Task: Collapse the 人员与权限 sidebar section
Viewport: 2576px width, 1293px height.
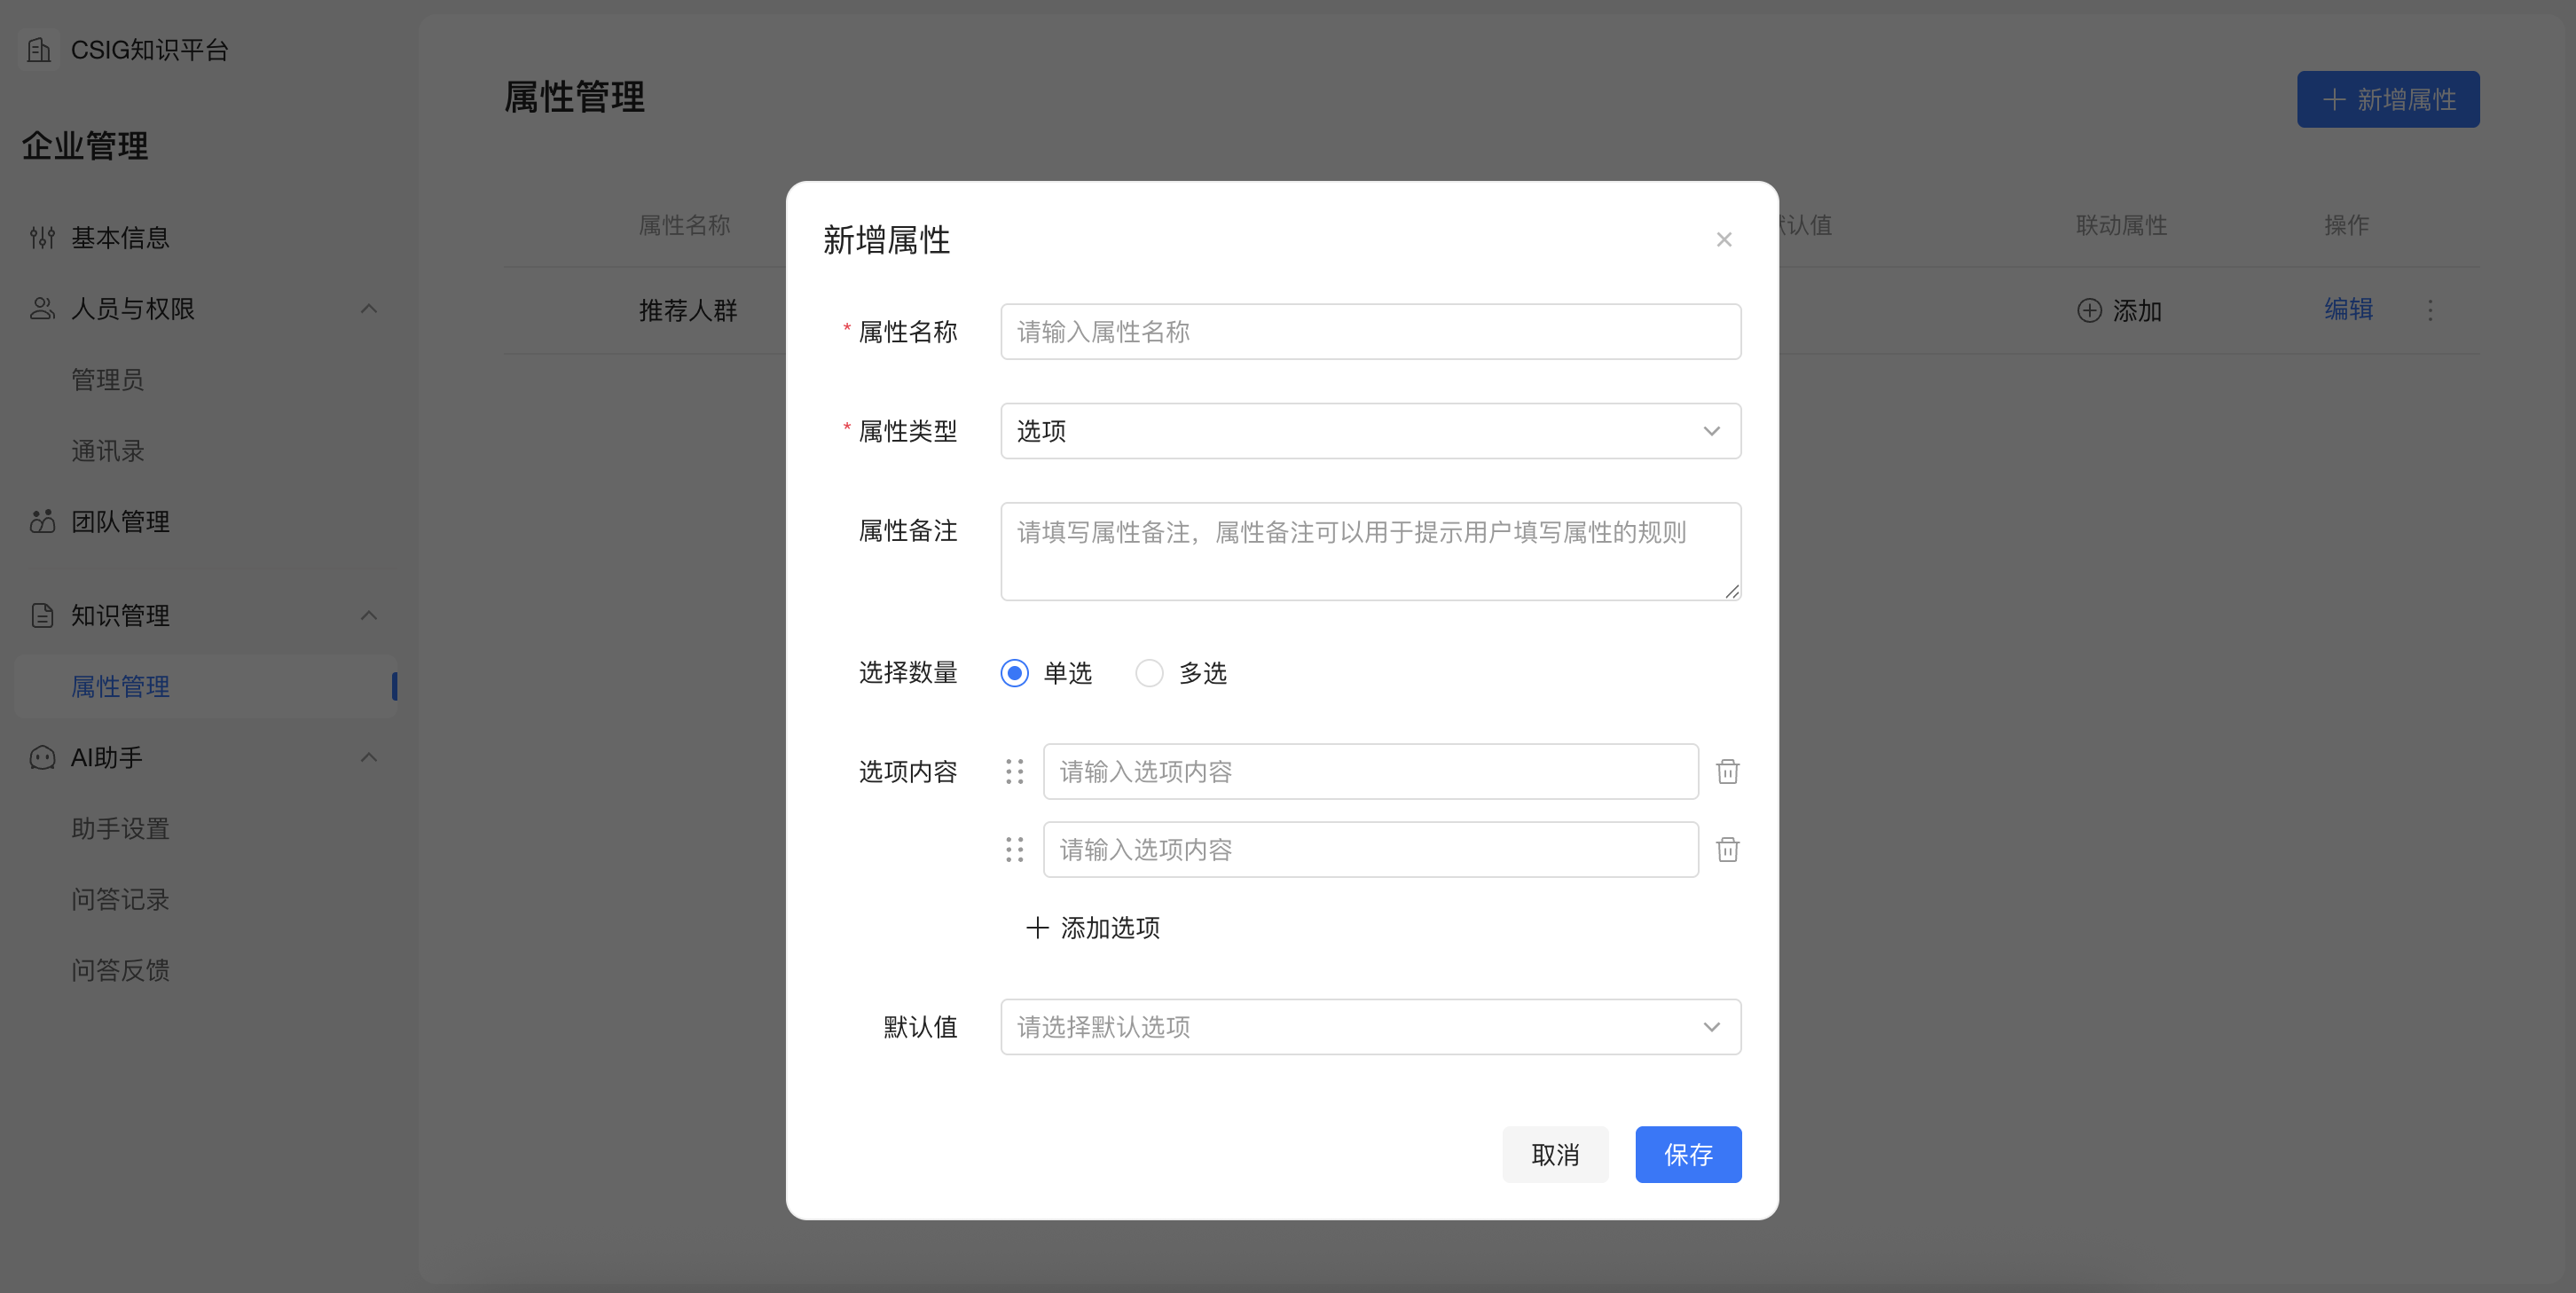Action: click(368, 308)
